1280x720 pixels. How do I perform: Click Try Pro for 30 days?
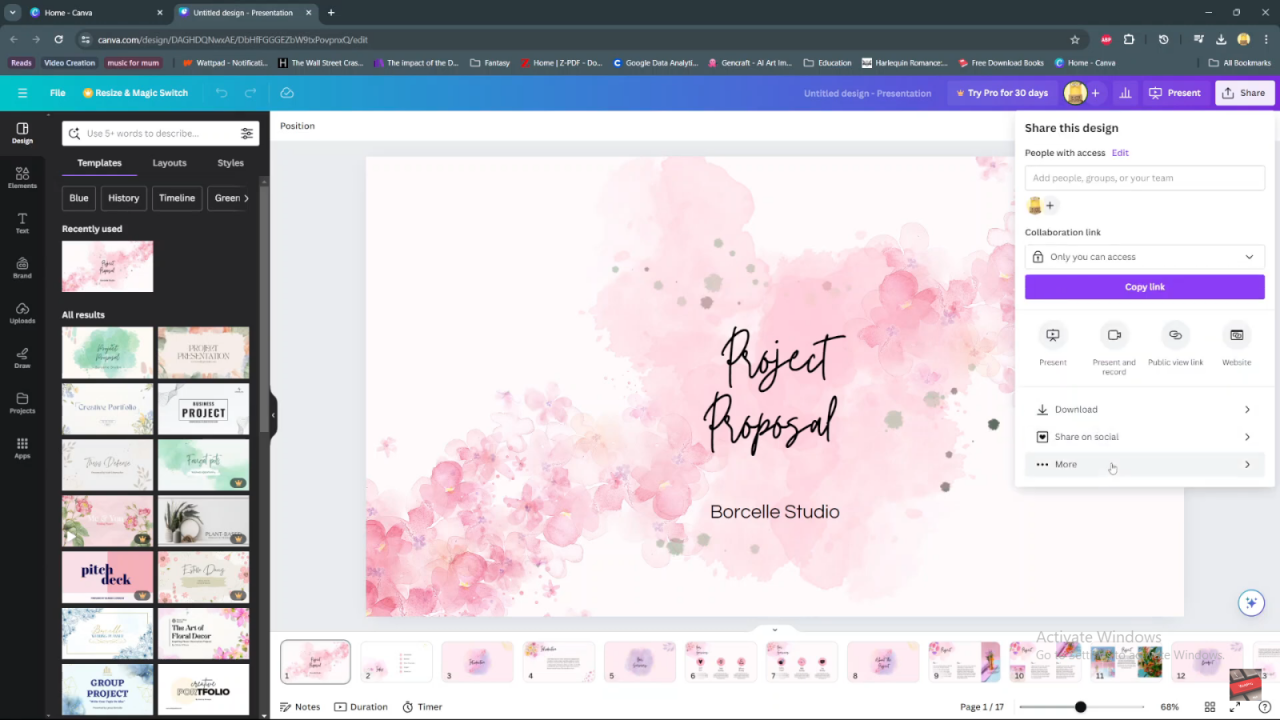[x=1002, y=93]
